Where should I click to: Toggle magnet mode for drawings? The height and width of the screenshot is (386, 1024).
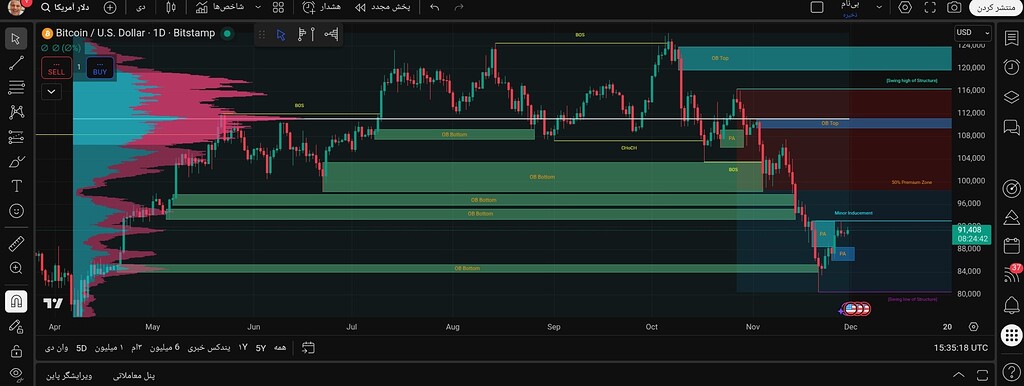coord(16,302)
